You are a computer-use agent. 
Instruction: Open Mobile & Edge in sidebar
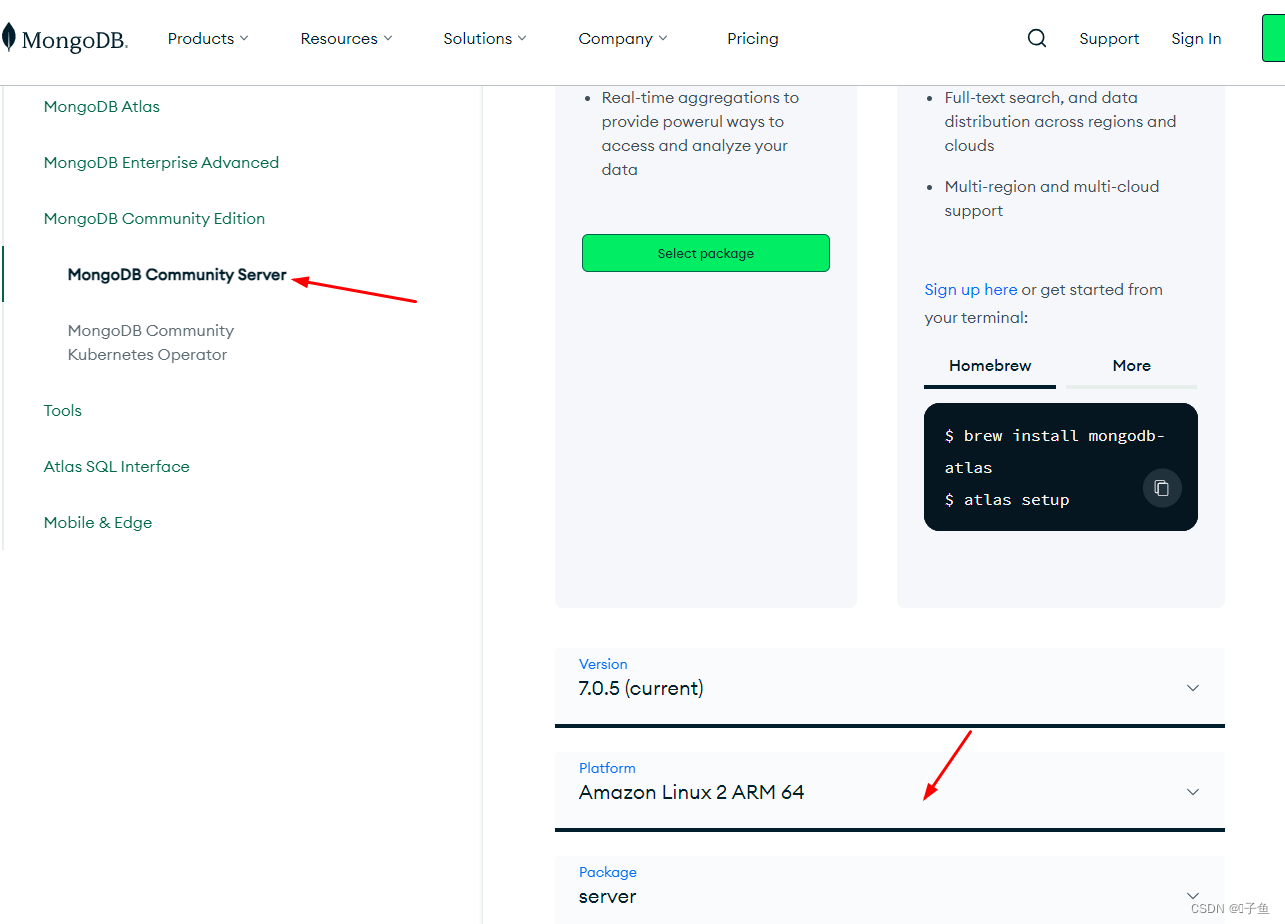point(98,522)
